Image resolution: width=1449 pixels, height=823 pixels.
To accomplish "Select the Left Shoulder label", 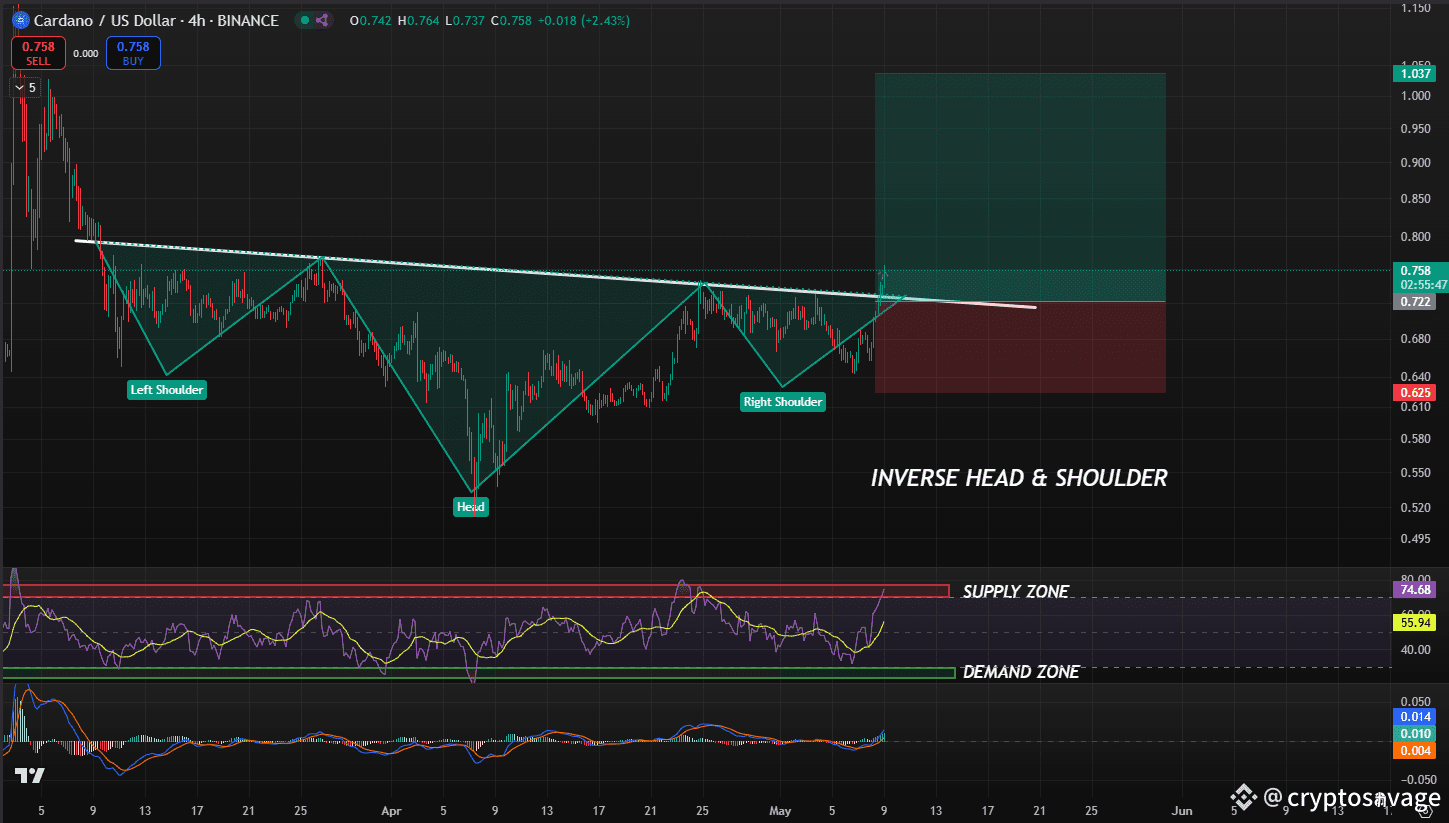I will (x=167, y=390).
